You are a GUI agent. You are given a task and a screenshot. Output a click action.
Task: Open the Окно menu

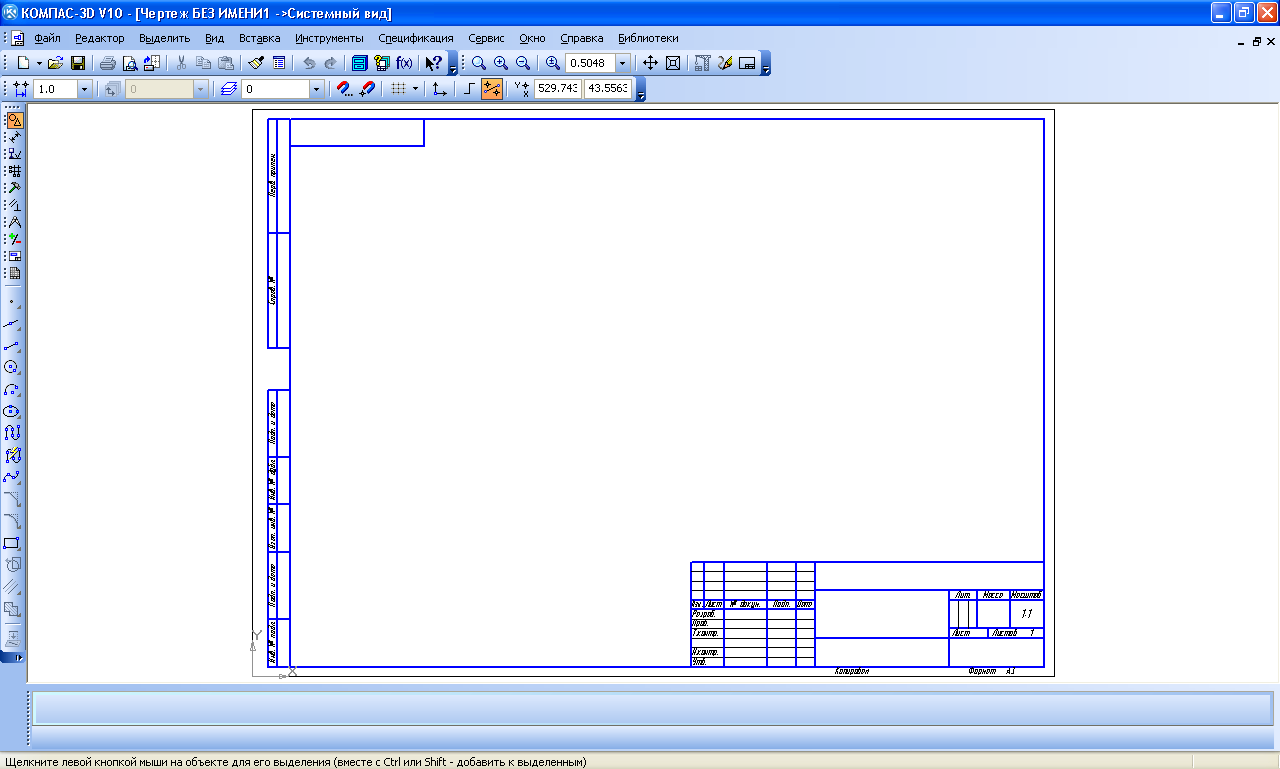[533, 38]
